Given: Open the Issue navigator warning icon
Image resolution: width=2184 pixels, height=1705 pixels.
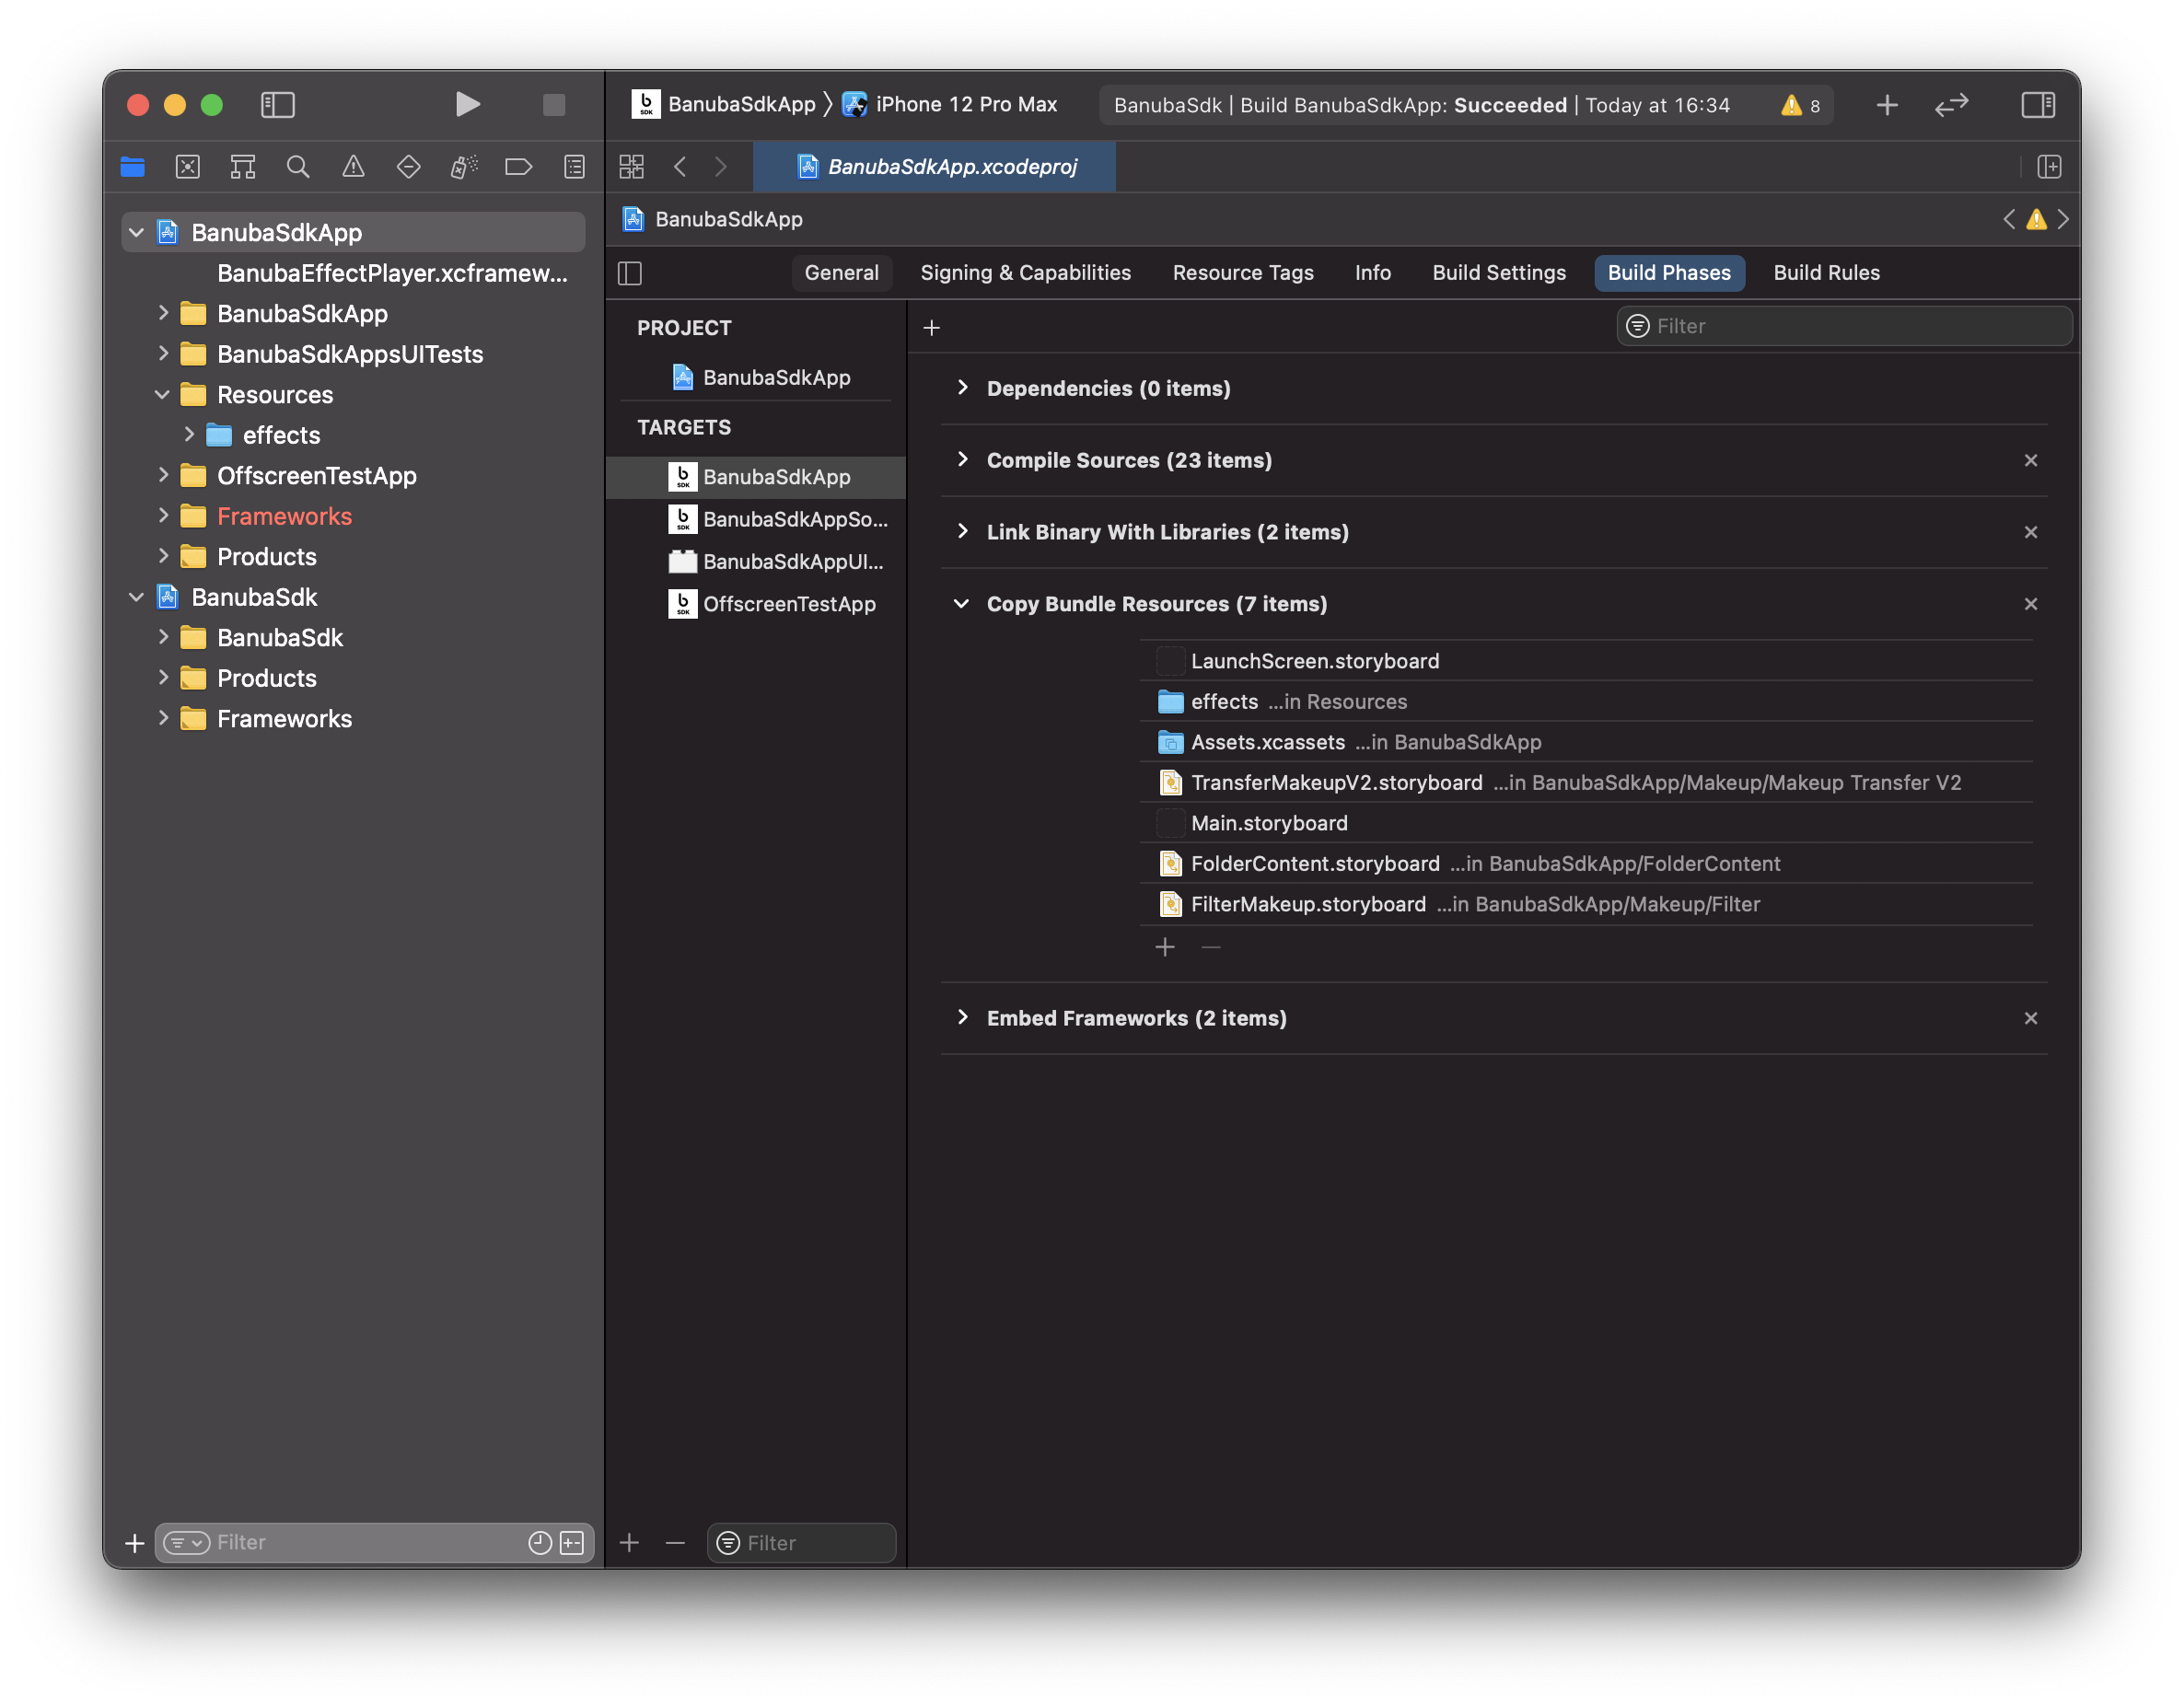Looking at the screenshot, I should pos(353,167).
